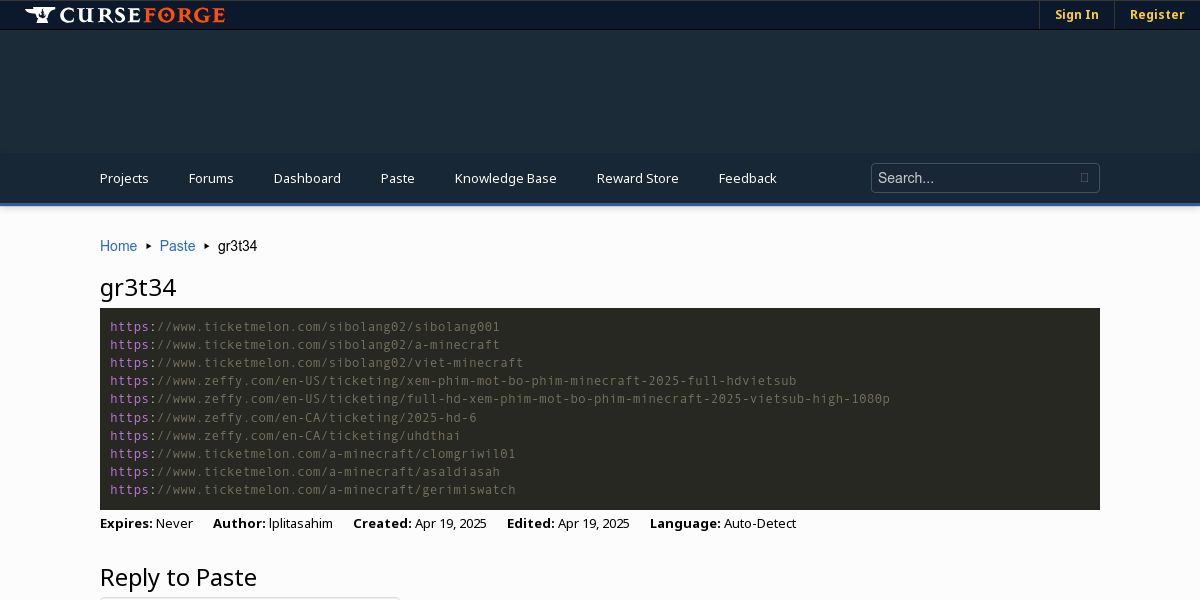Click the gr3t34 breadcrumb text
This screenshot has height=600, width=1200.
coord(237,246)
